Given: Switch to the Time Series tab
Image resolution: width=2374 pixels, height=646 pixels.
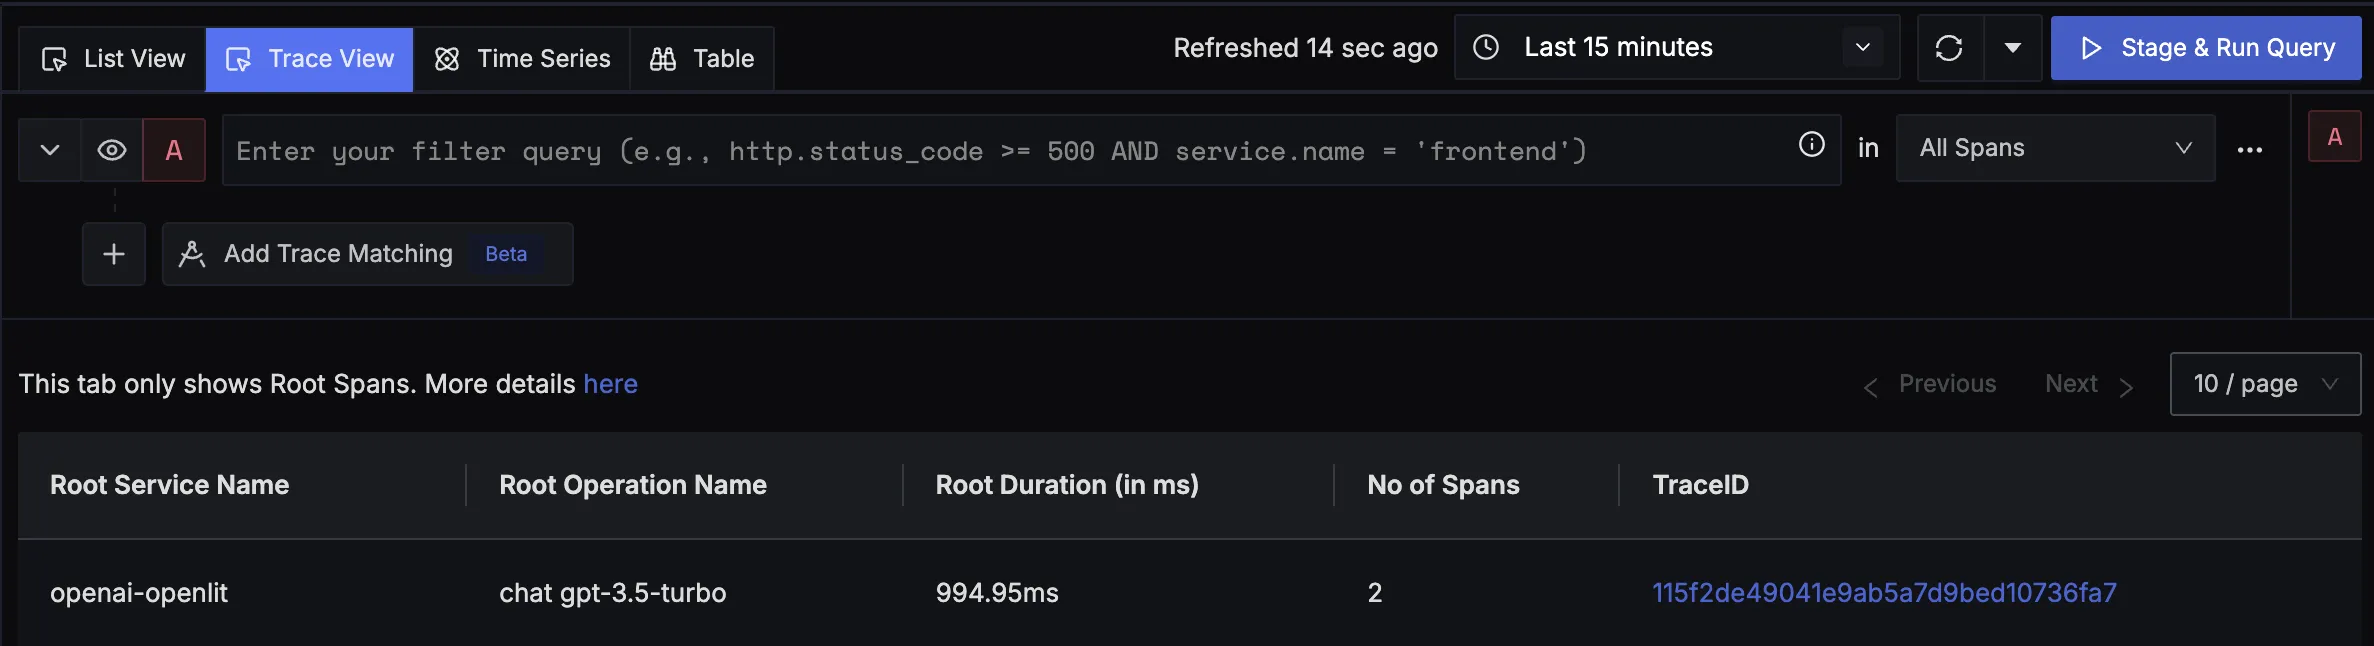Looking at the screenshot, I should 522,59.
